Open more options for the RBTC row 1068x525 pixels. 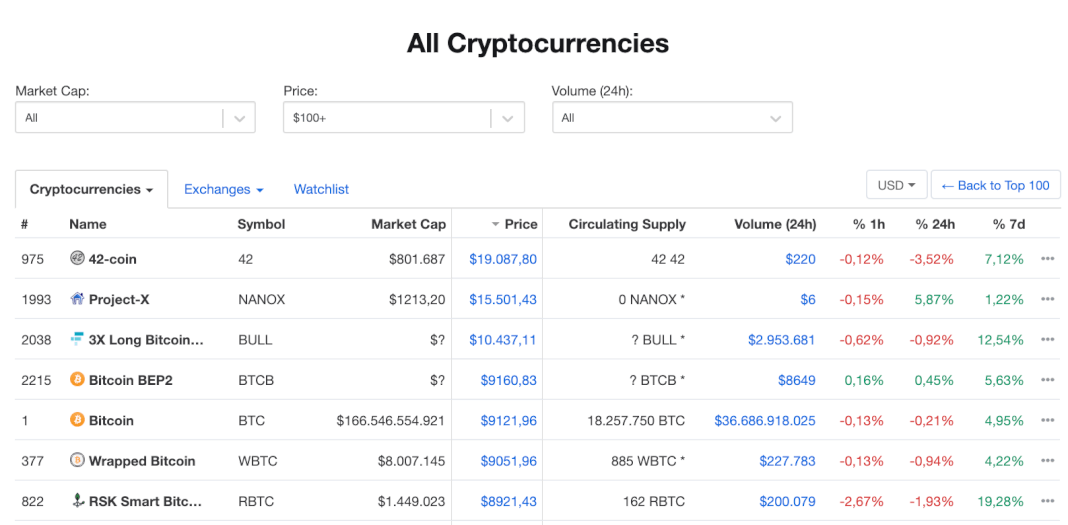coord(1048,501)
